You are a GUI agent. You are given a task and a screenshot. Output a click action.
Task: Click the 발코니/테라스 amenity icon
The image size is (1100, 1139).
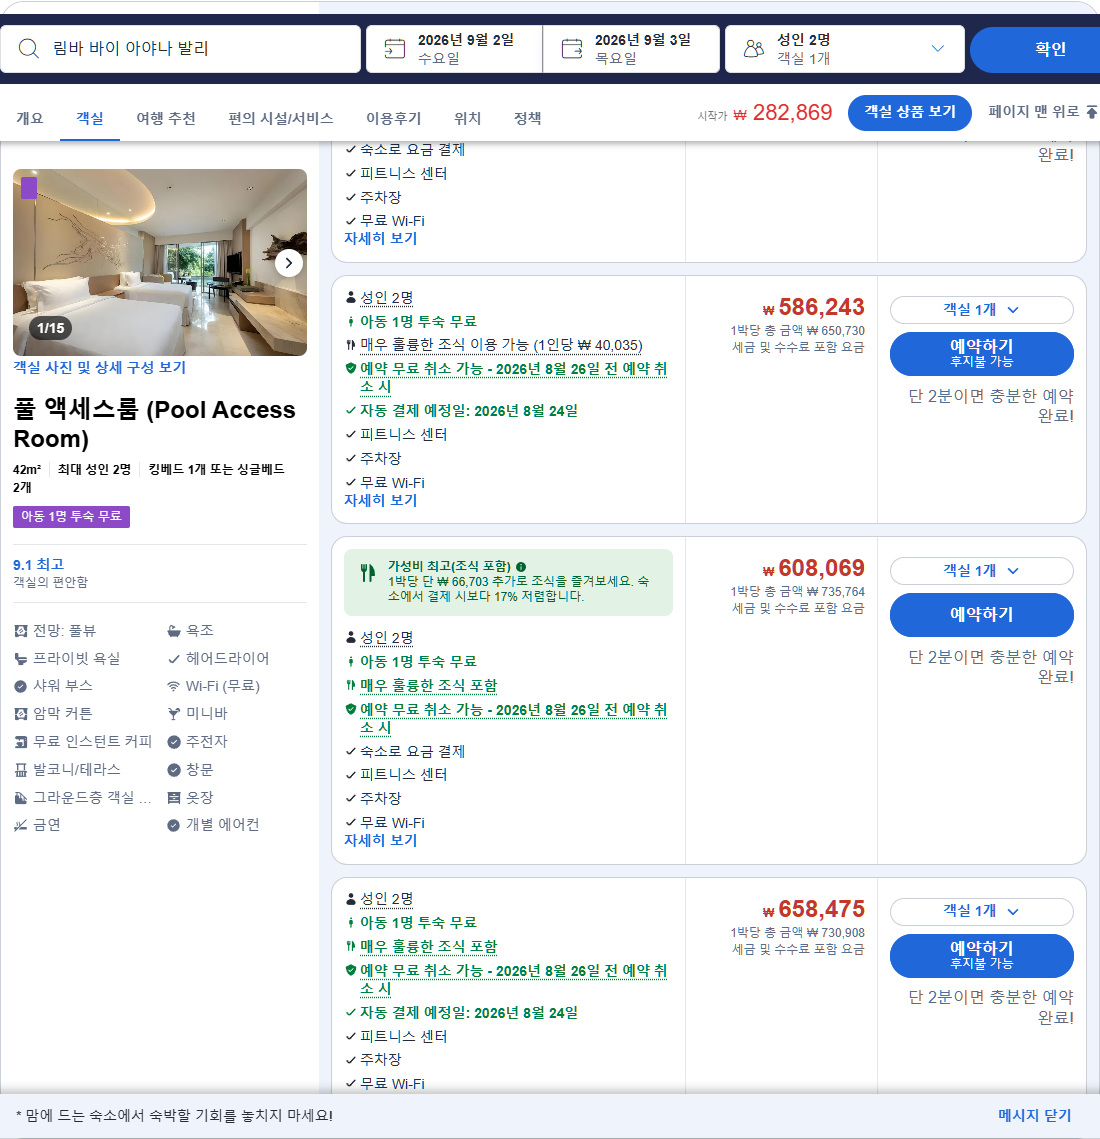pos(21,770)
